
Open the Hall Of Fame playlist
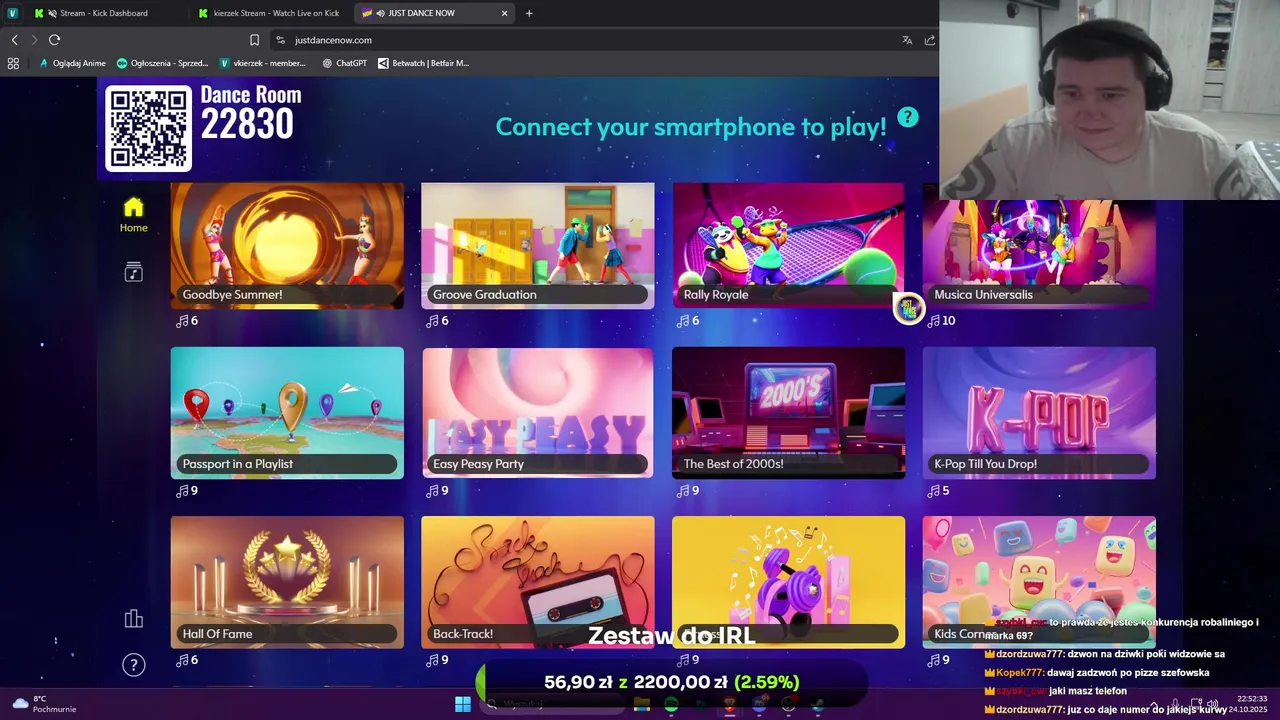287,582
